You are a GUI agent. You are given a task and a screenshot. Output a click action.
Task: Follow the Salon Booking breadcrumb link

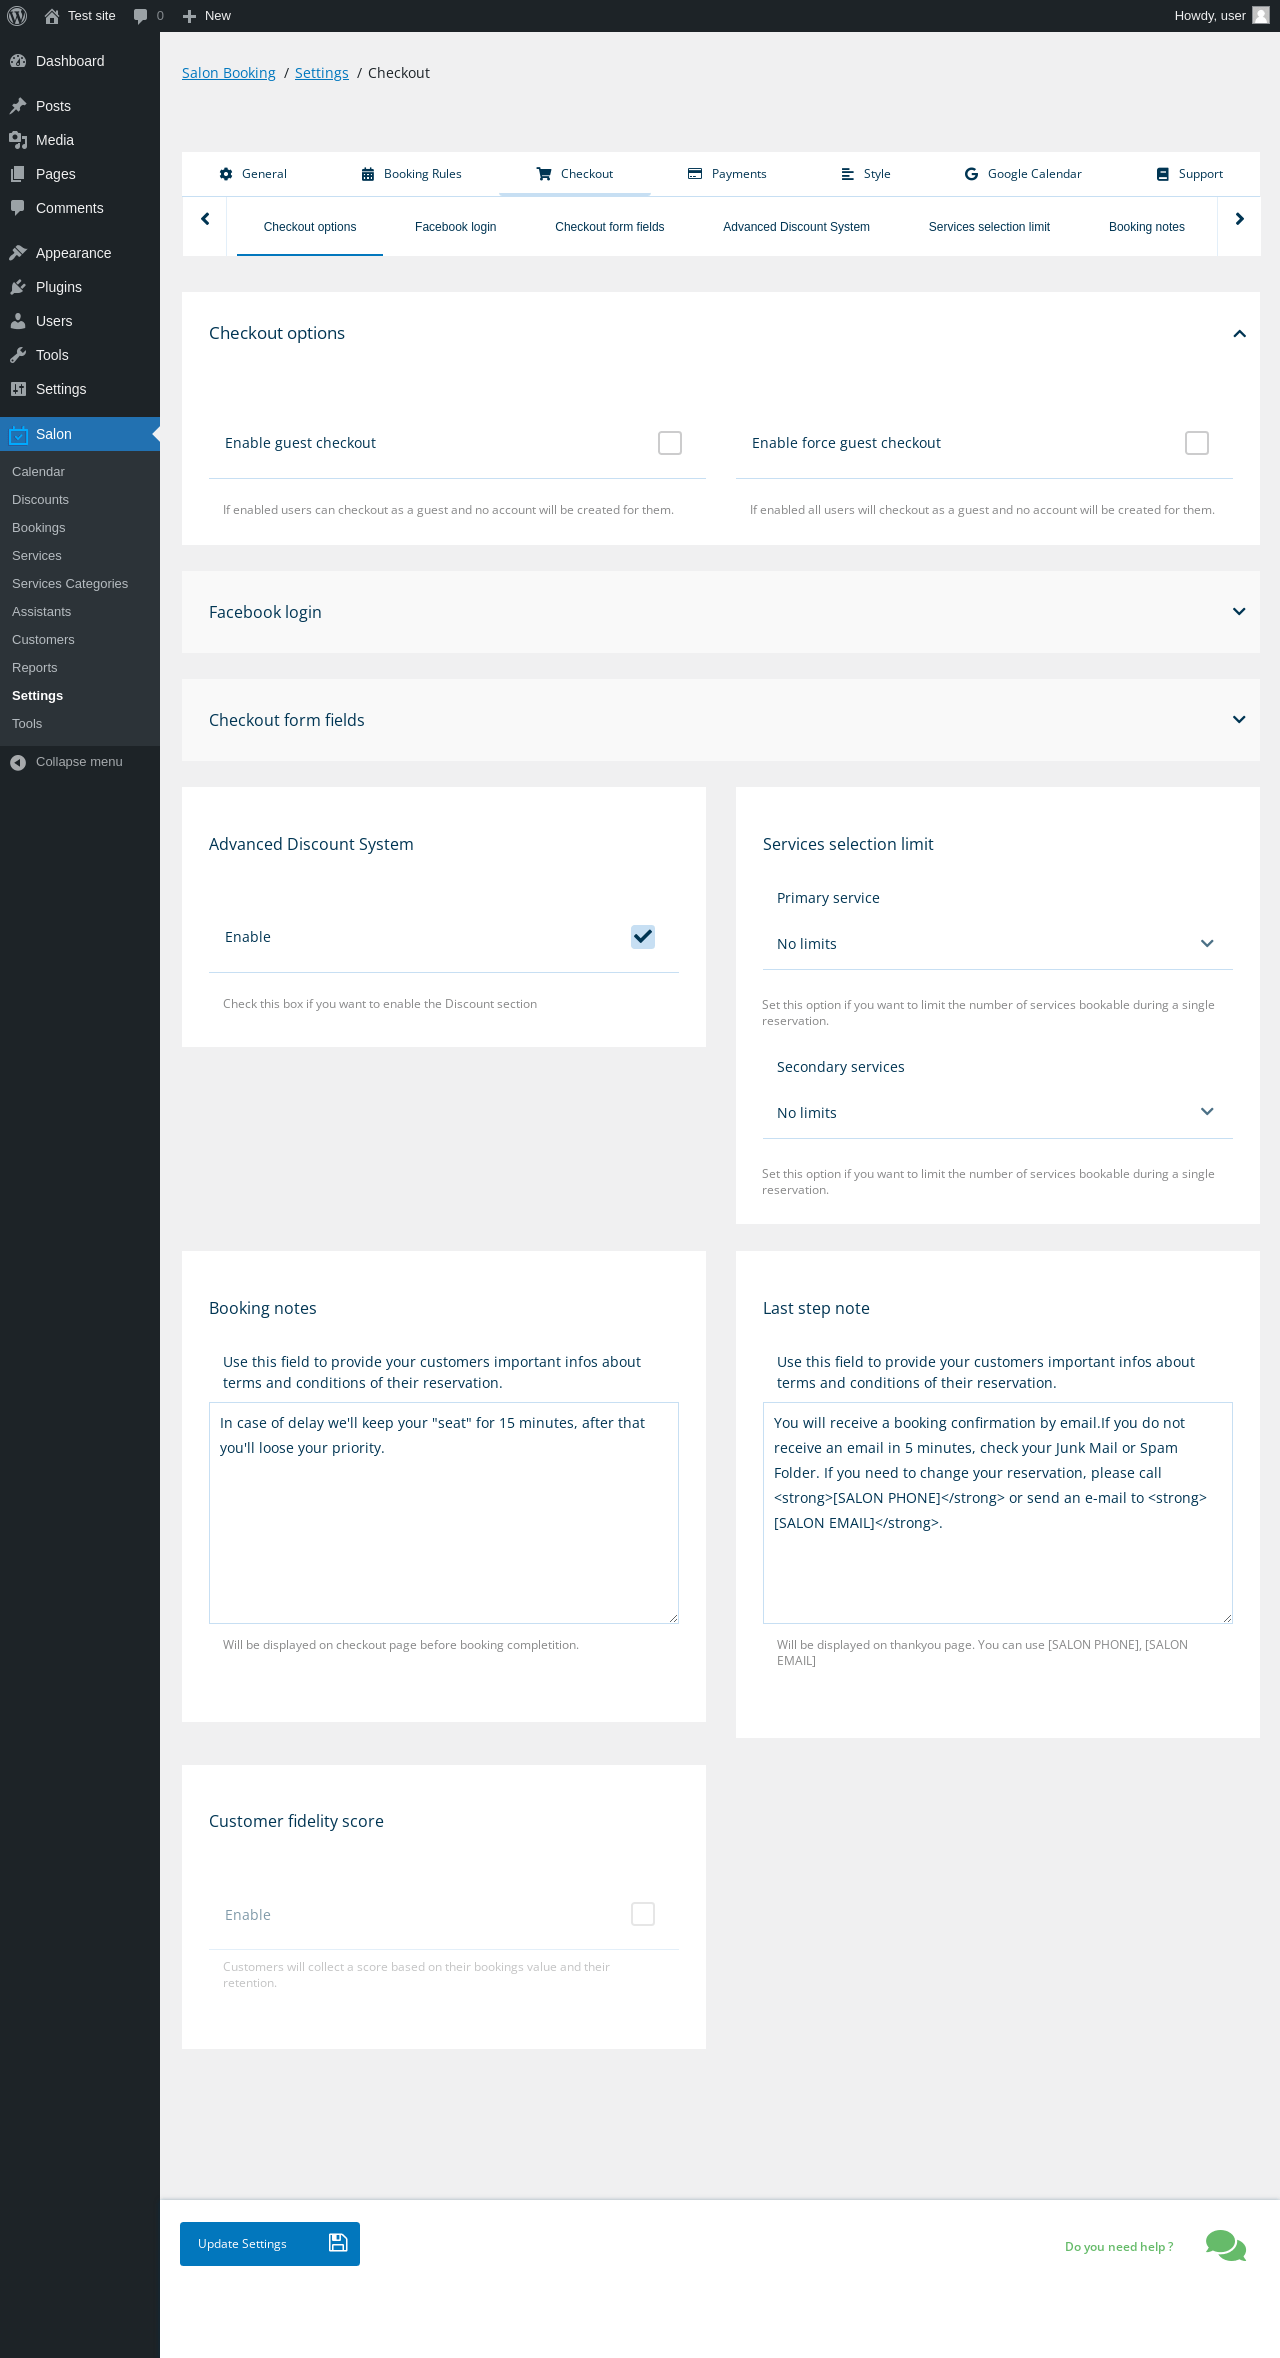point(228,73)
